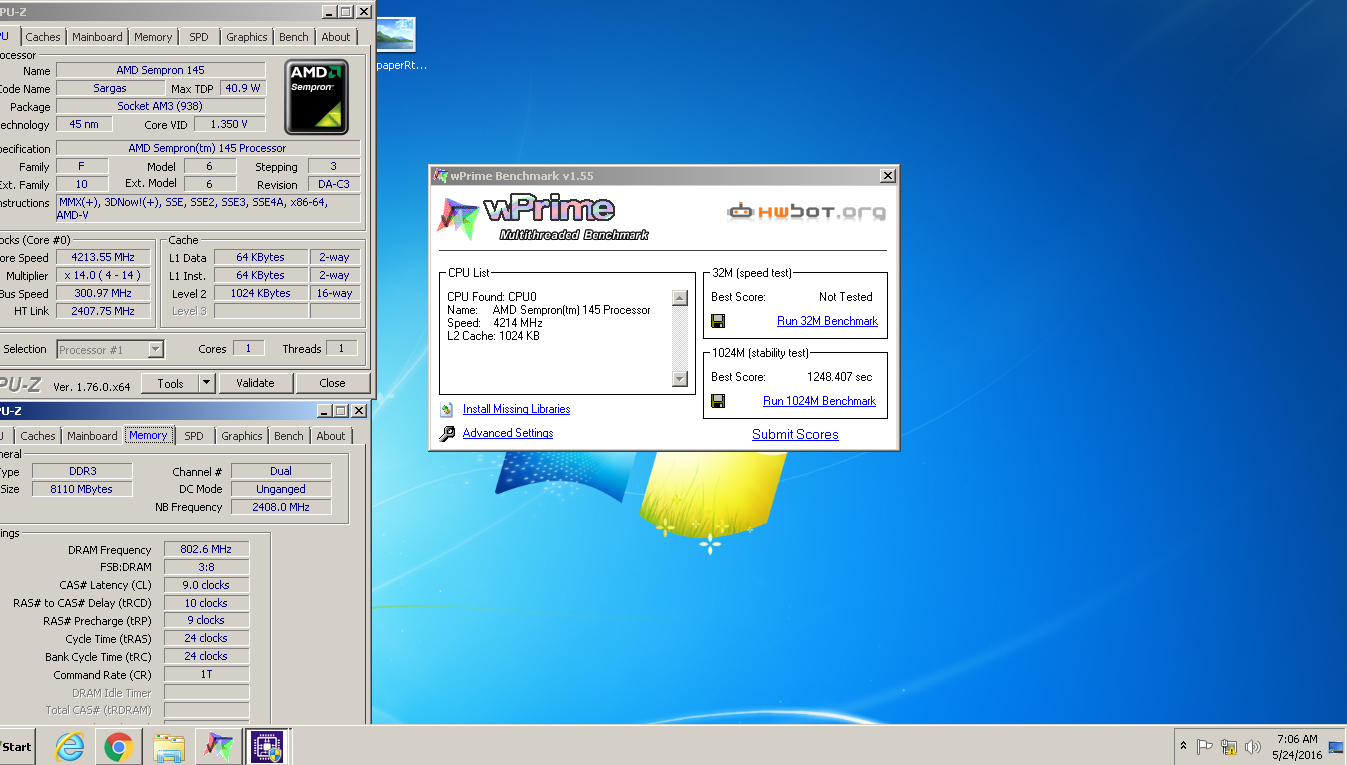Screen dimensions: 1347x765
Task: Click CPU List scrollbar down arrow
Action: [680, 379]
